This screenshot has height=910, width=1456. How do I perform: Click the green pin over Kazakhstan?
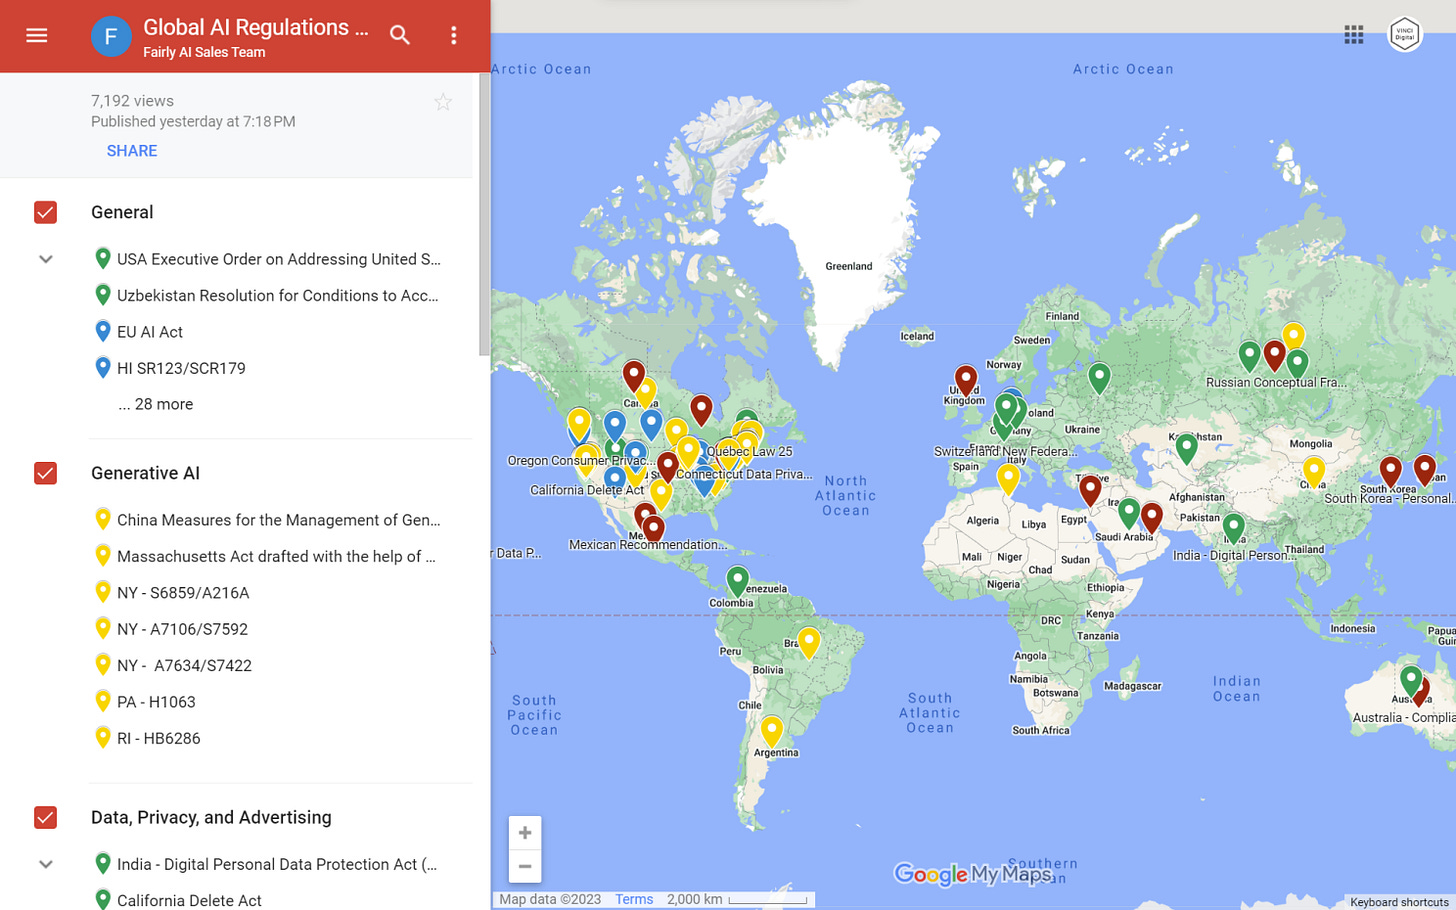[x=1186, y=449]
